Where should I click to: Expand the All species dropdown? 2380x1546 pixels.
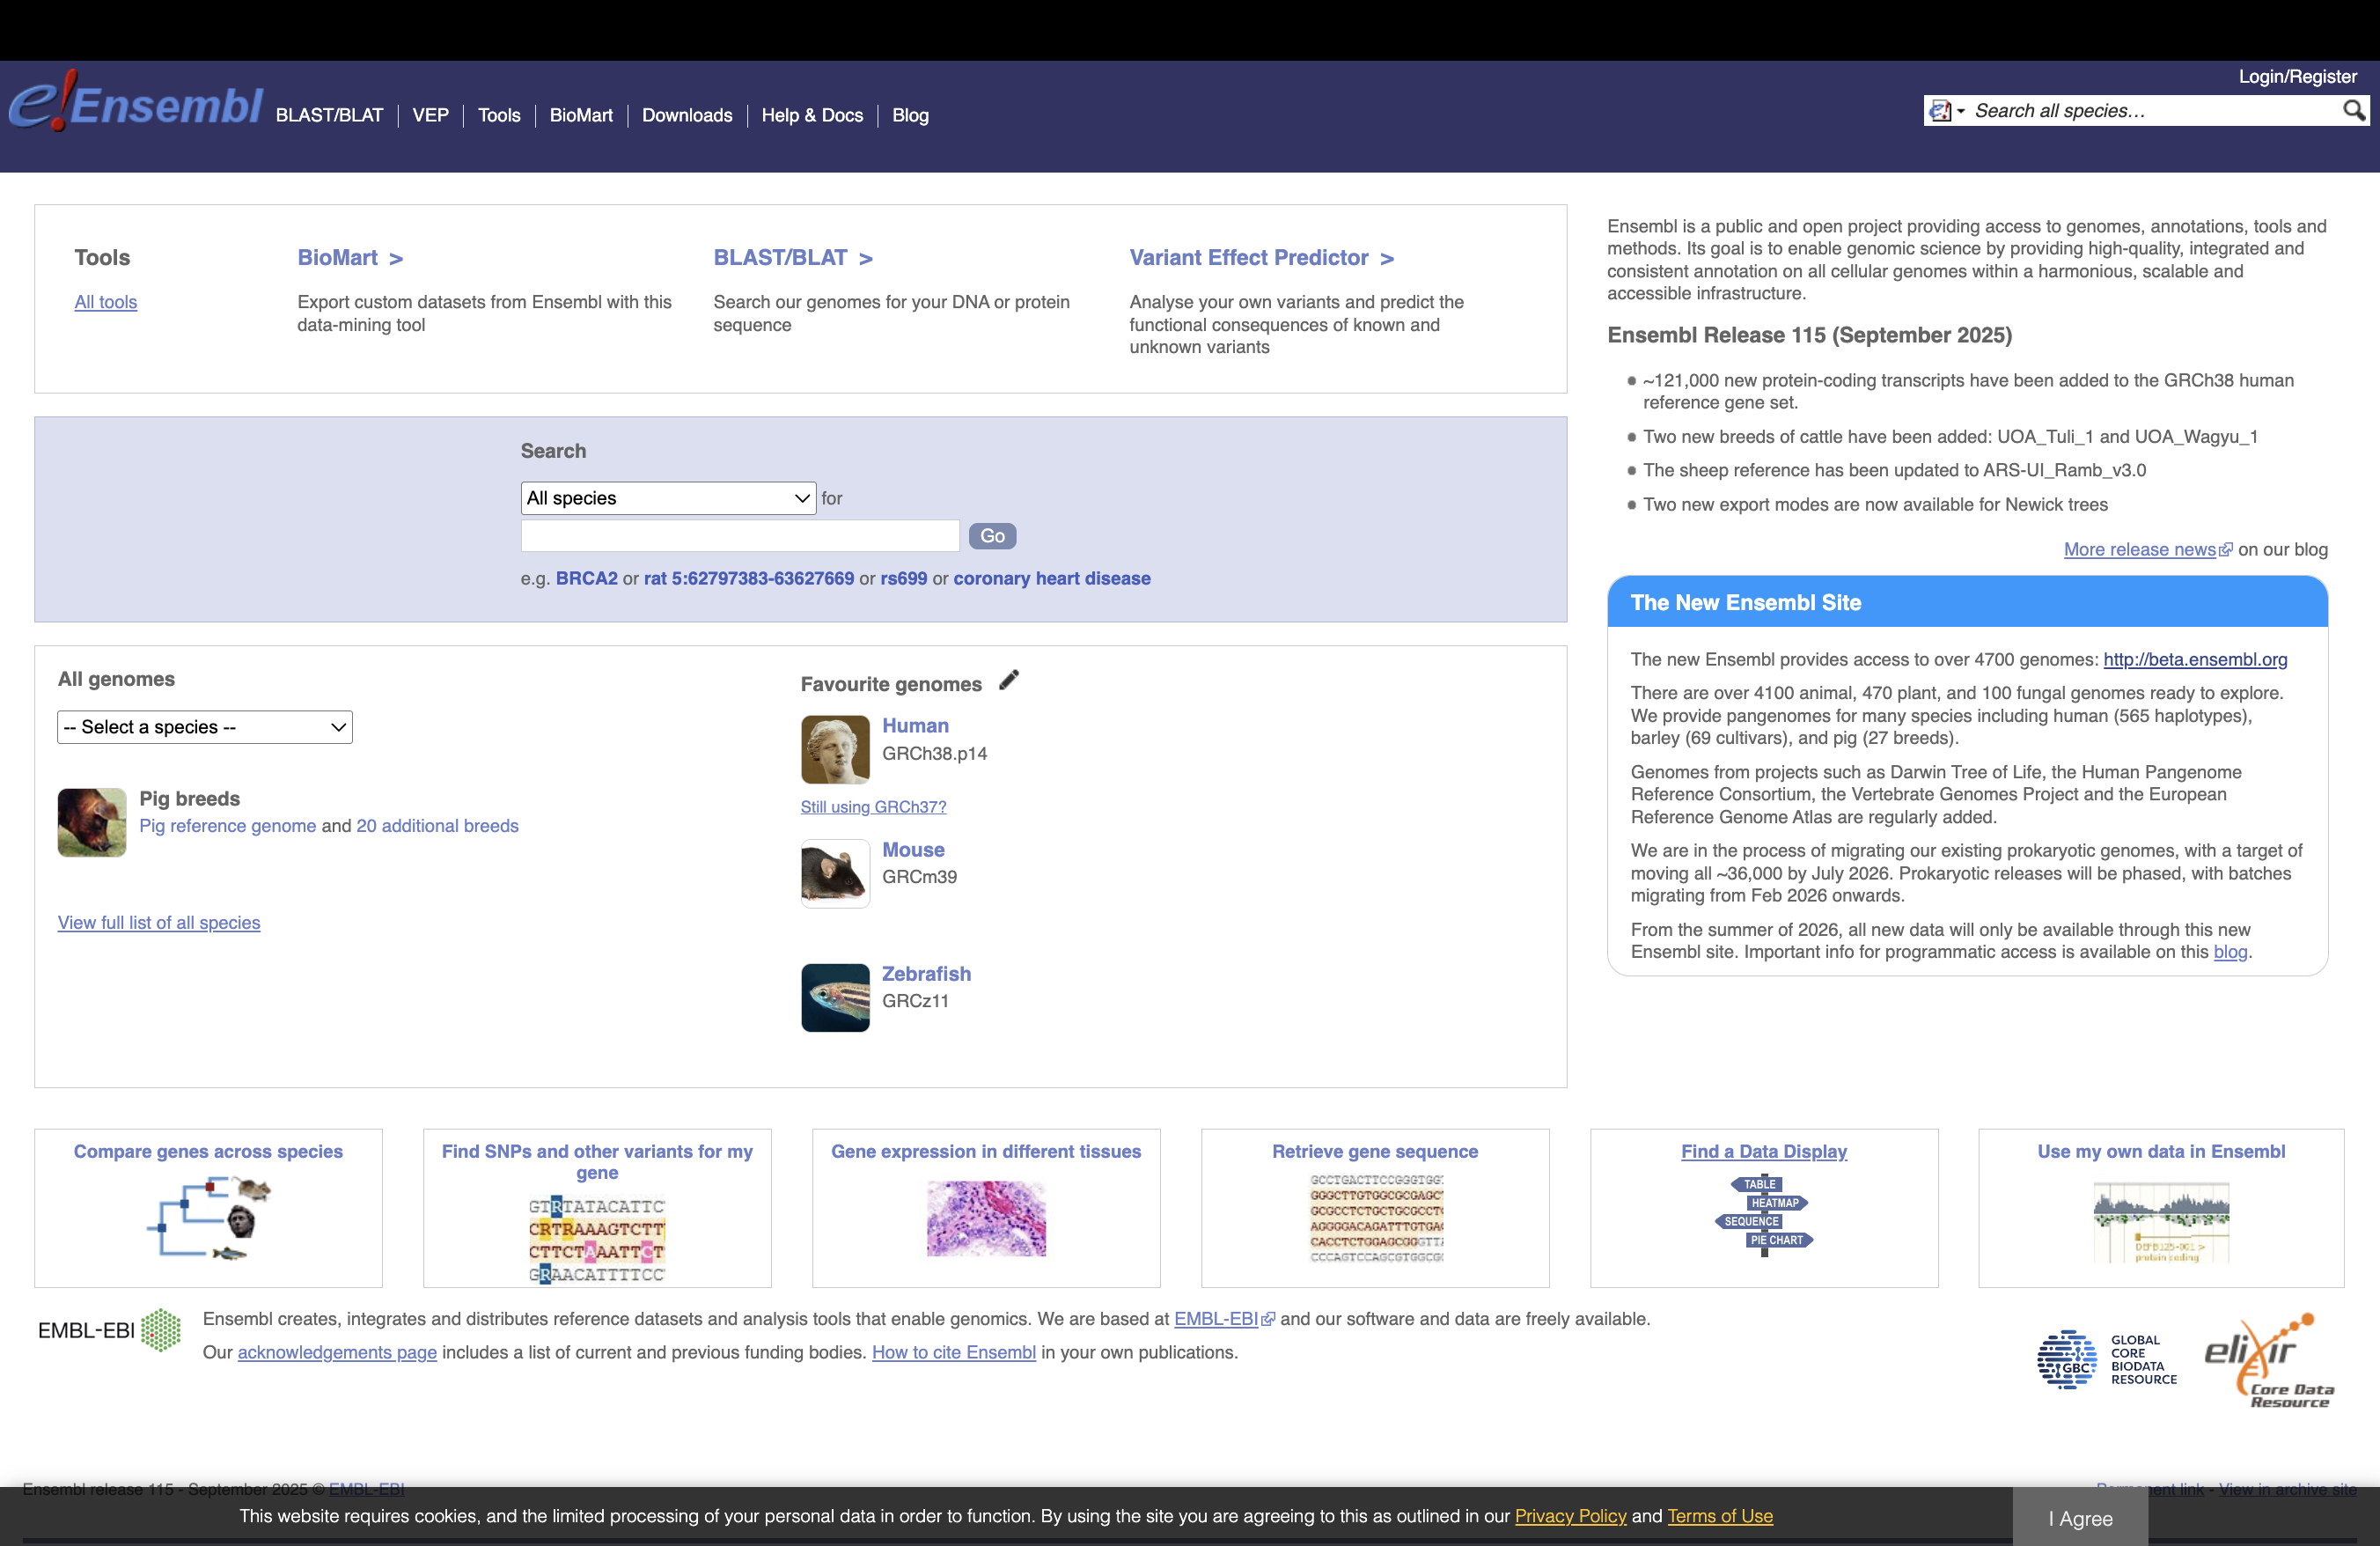coord(667,498)
